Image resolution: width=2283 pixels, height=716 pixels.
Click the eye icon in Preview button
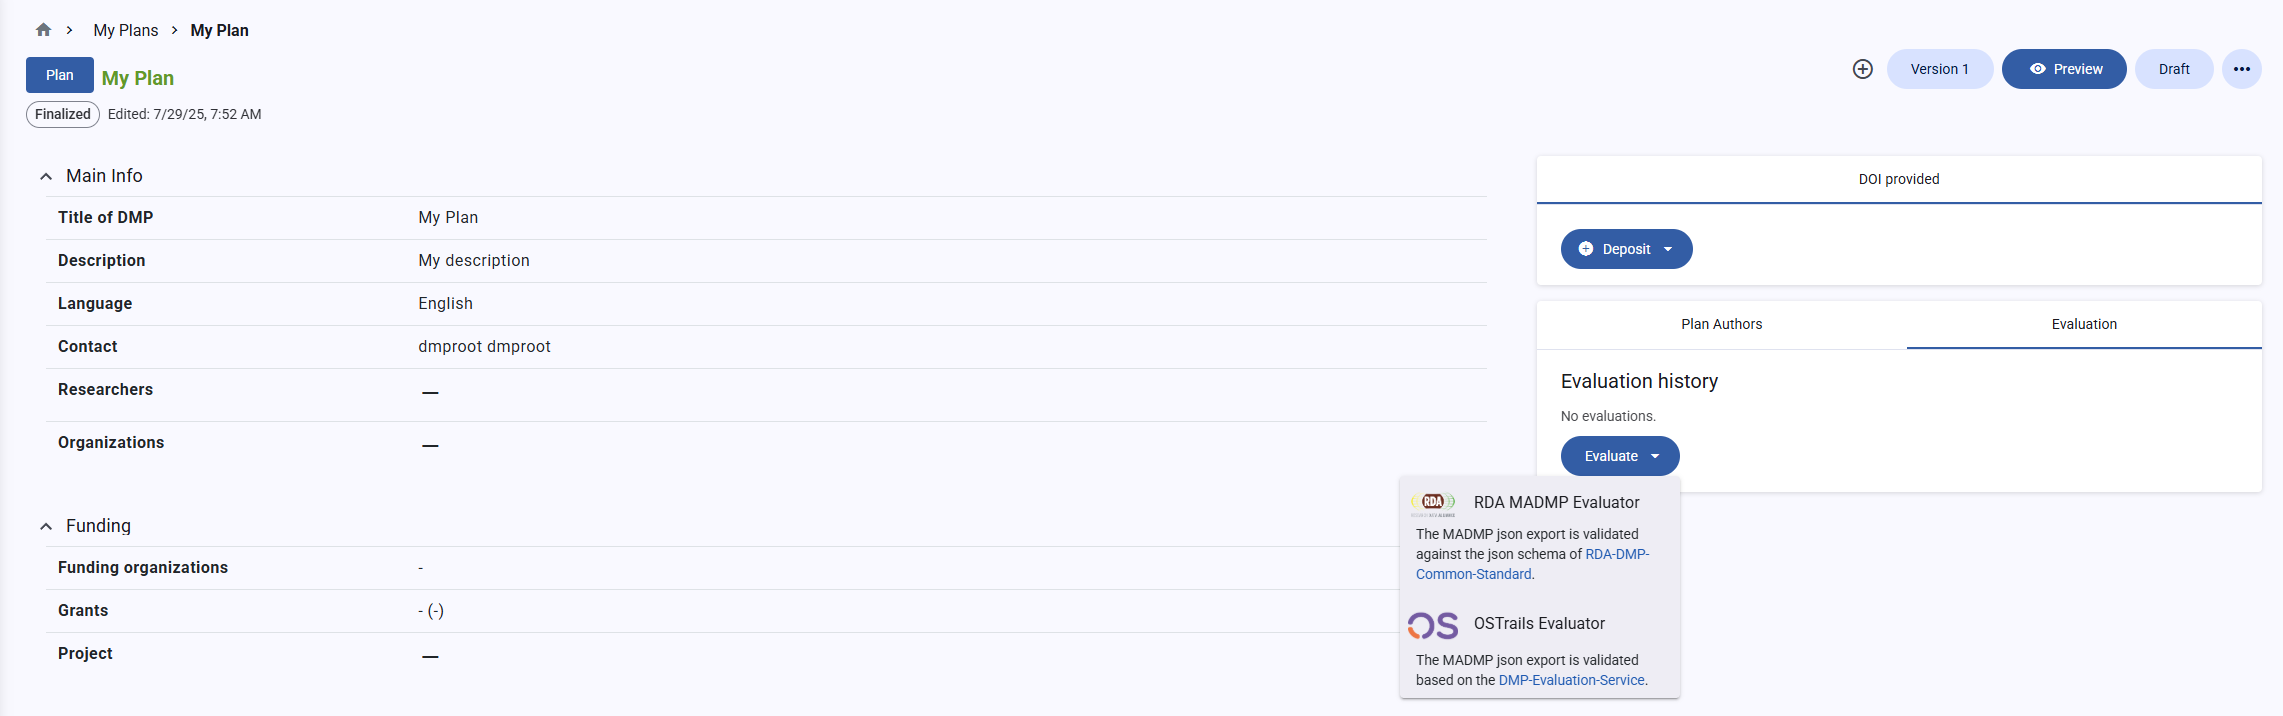pyautogui.click(x=2037, y=69)
